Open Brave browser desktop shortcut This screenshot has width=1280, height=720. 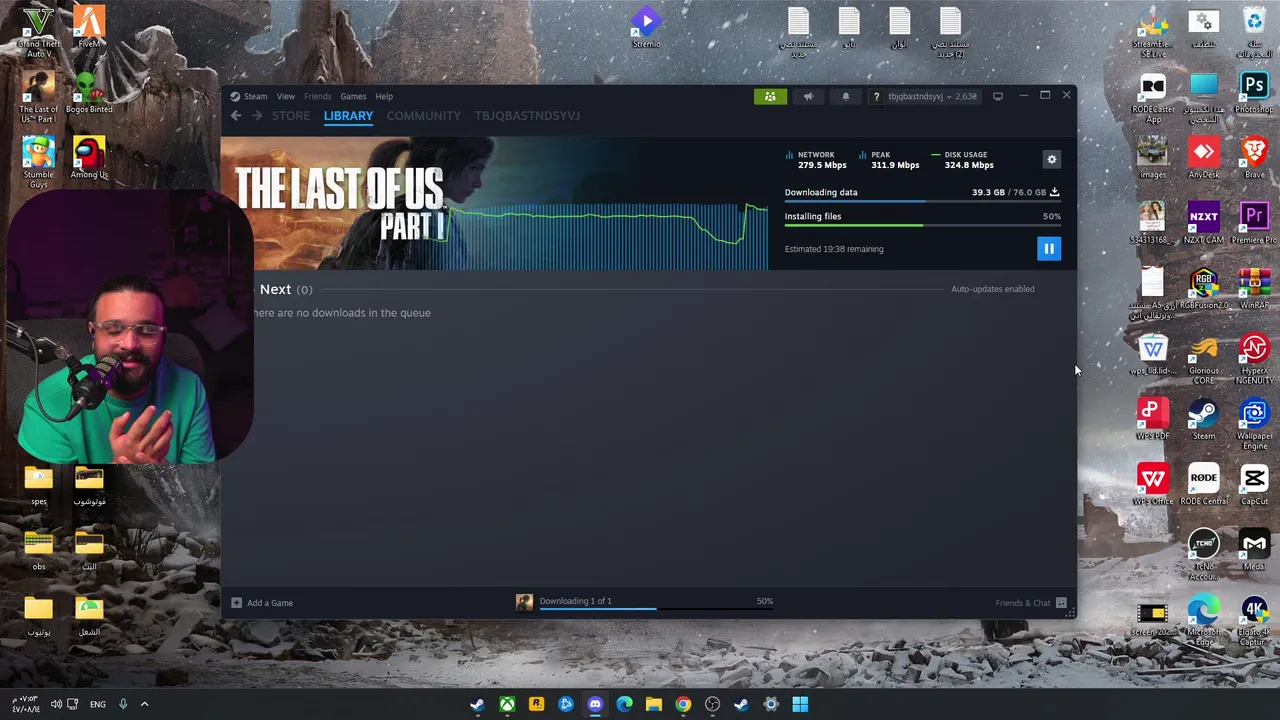click(1254, 158)
